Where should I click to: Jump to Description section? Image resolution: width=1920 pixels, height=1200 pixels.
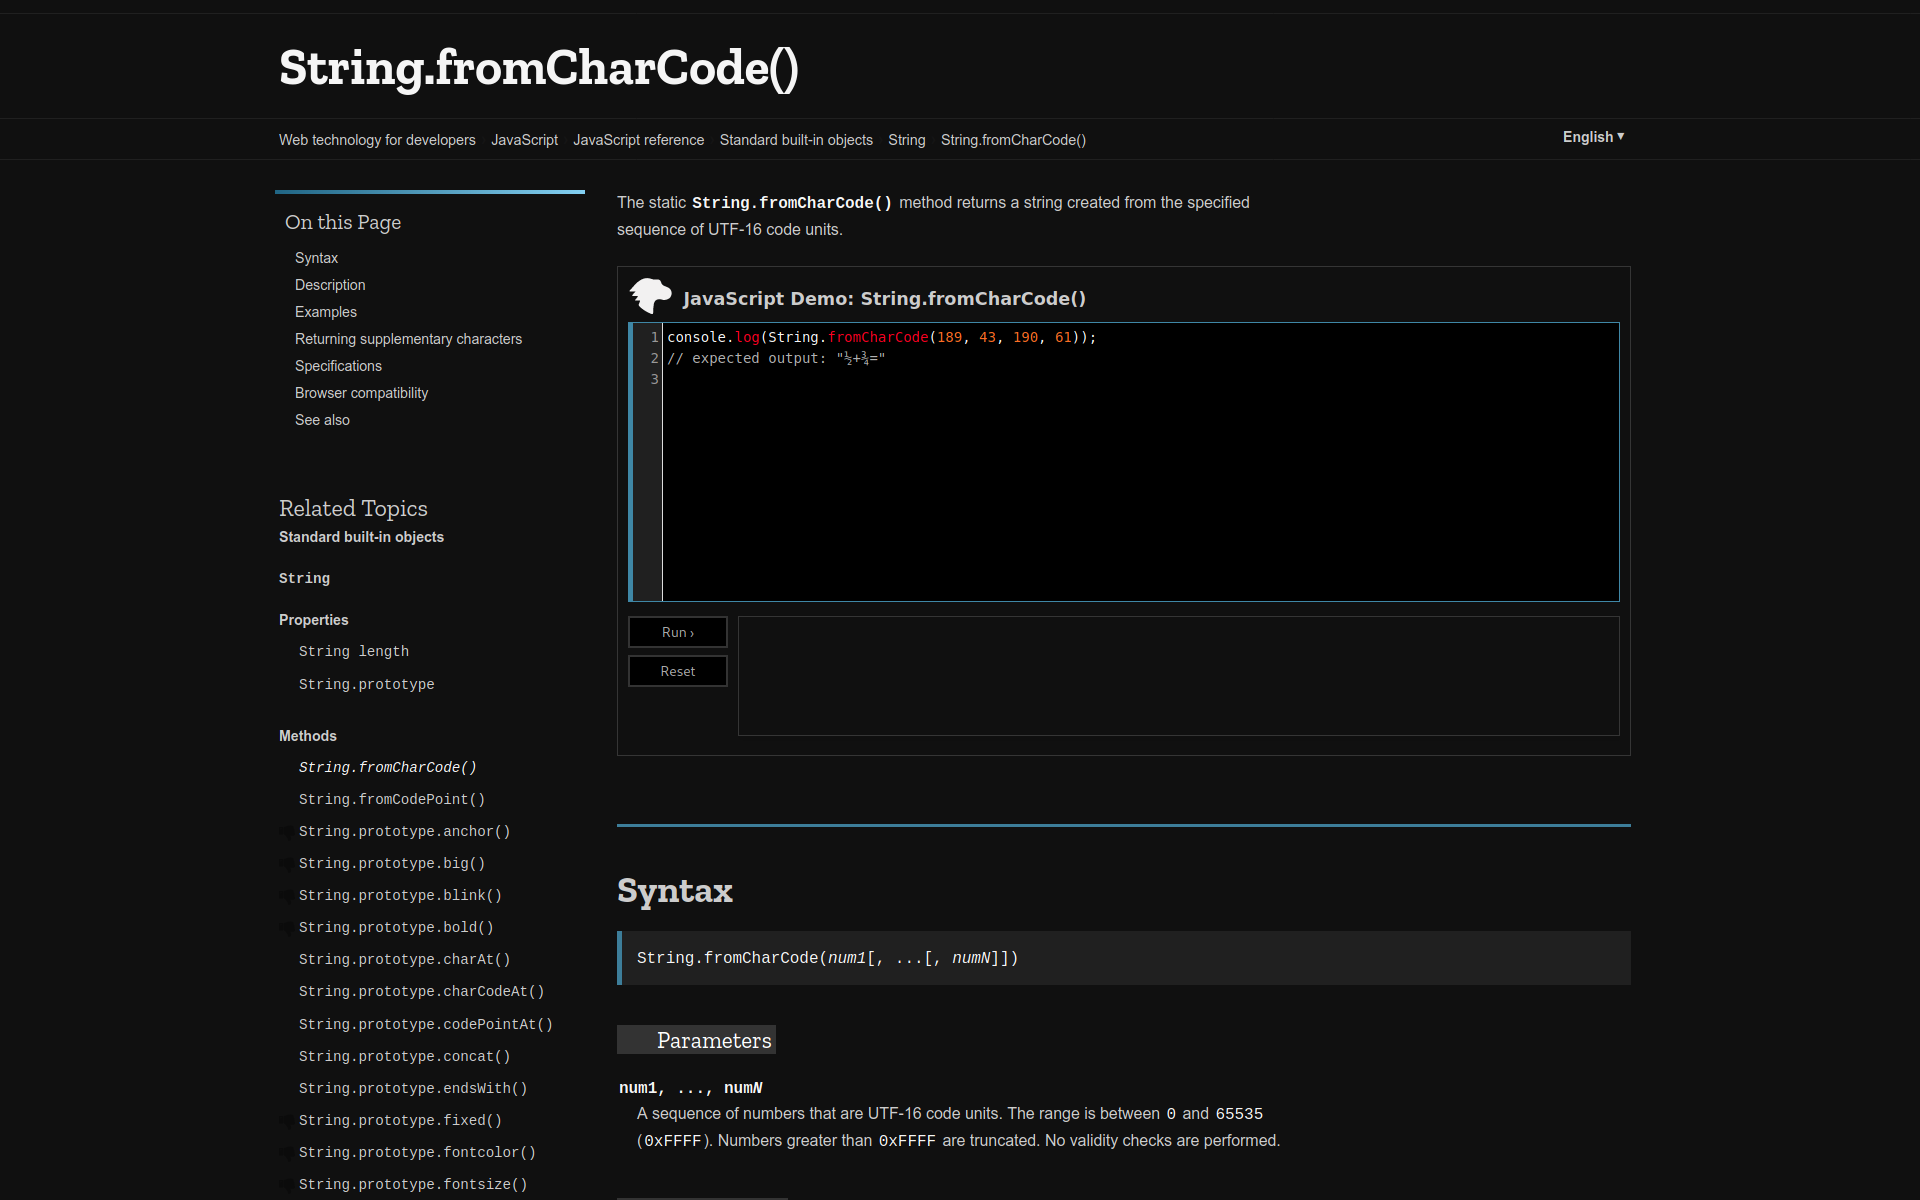point(330,285)
